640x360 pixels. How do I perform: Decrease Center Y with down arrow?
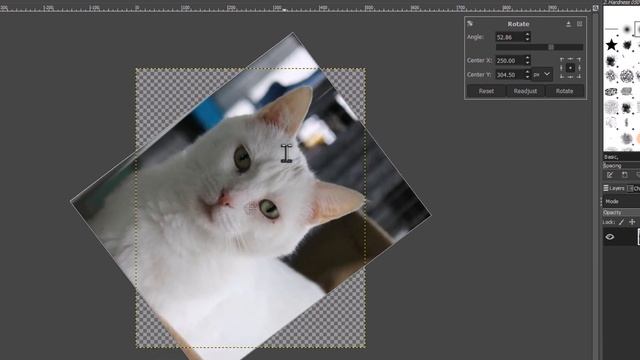527,78
